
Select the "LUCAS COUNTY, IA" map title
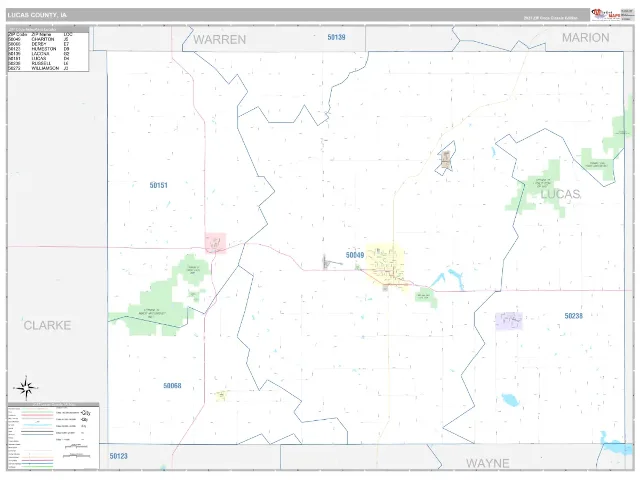37,15
